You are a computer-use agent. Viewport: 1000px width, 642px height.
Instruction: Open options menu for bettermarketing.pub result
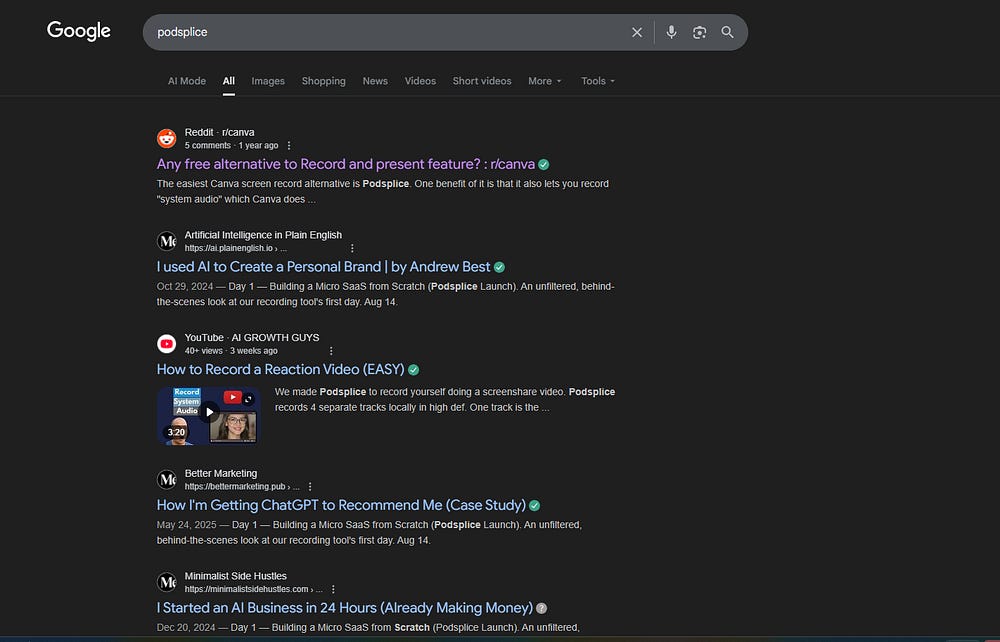310,487
